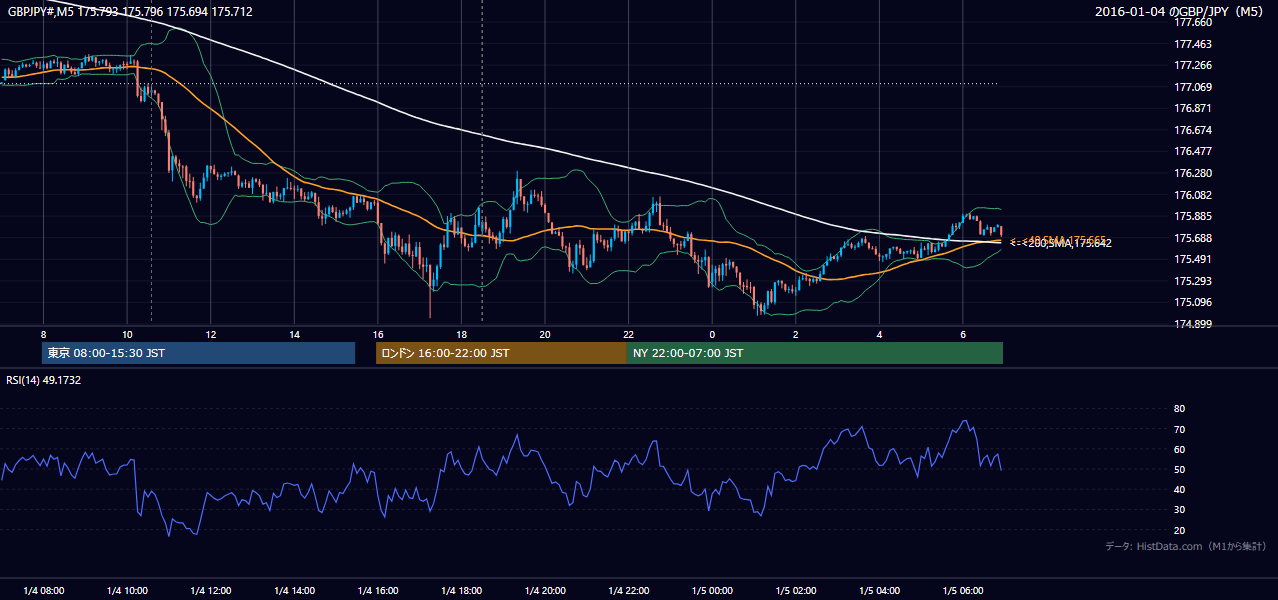Click RSI axis level 80

(x=1179, y=409)
